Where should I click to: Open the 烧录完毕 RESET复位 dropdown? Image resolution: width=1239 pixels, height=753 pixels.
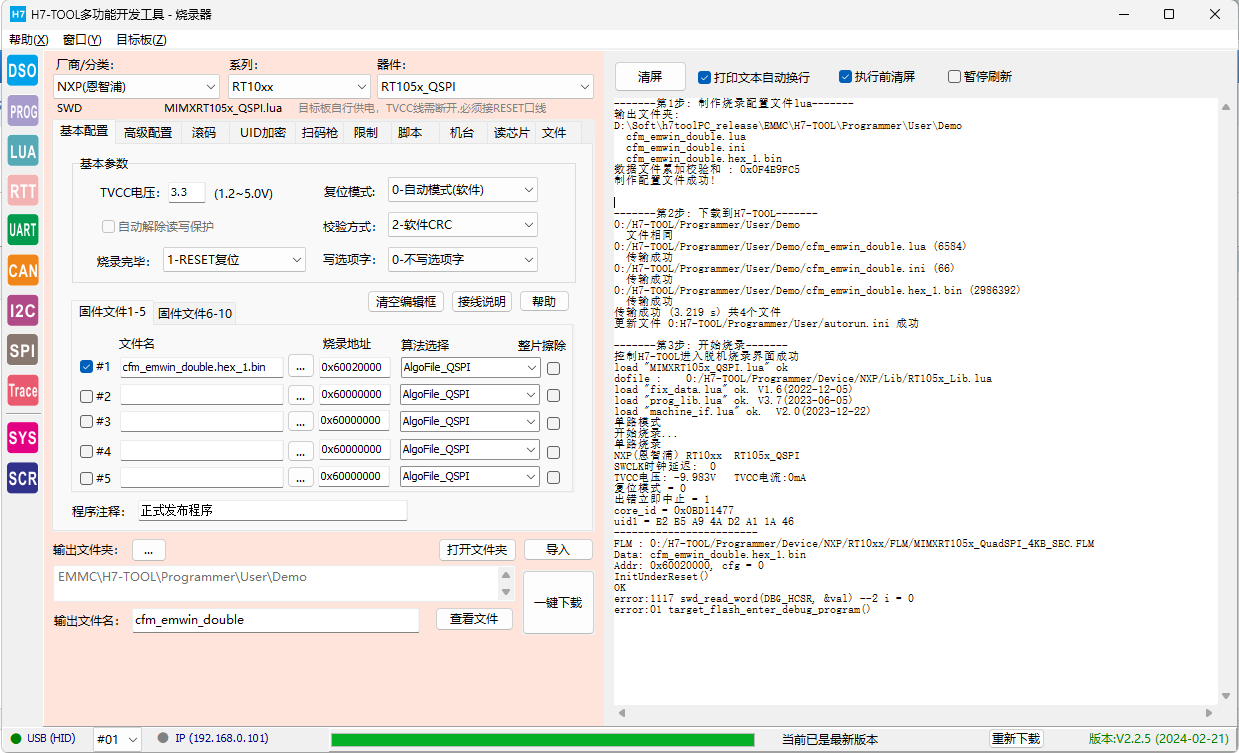pos(234,260)
